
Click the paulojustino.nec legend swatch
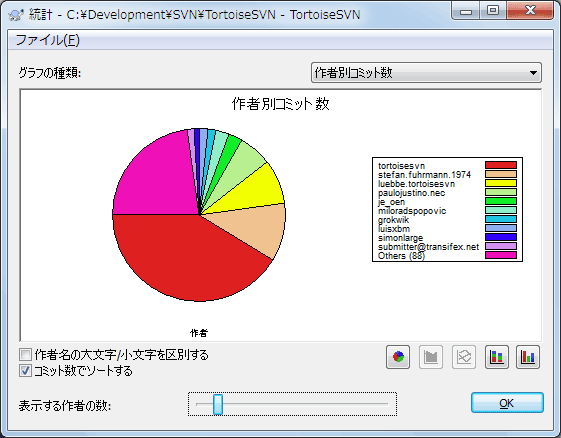[x=501, y=192]
